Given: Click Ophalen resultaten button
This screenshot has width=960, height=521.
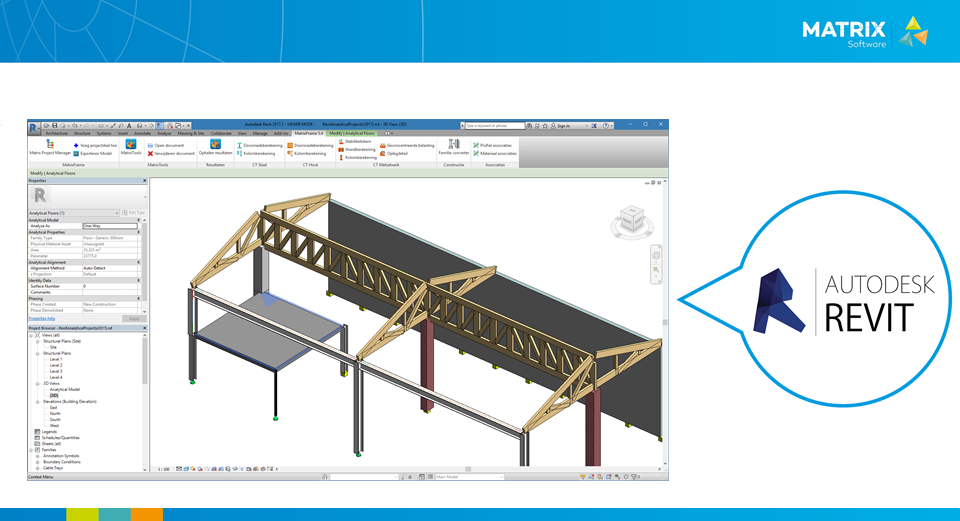Looking at the screenshot, I should pyautogui.click(x=216, y=147).
